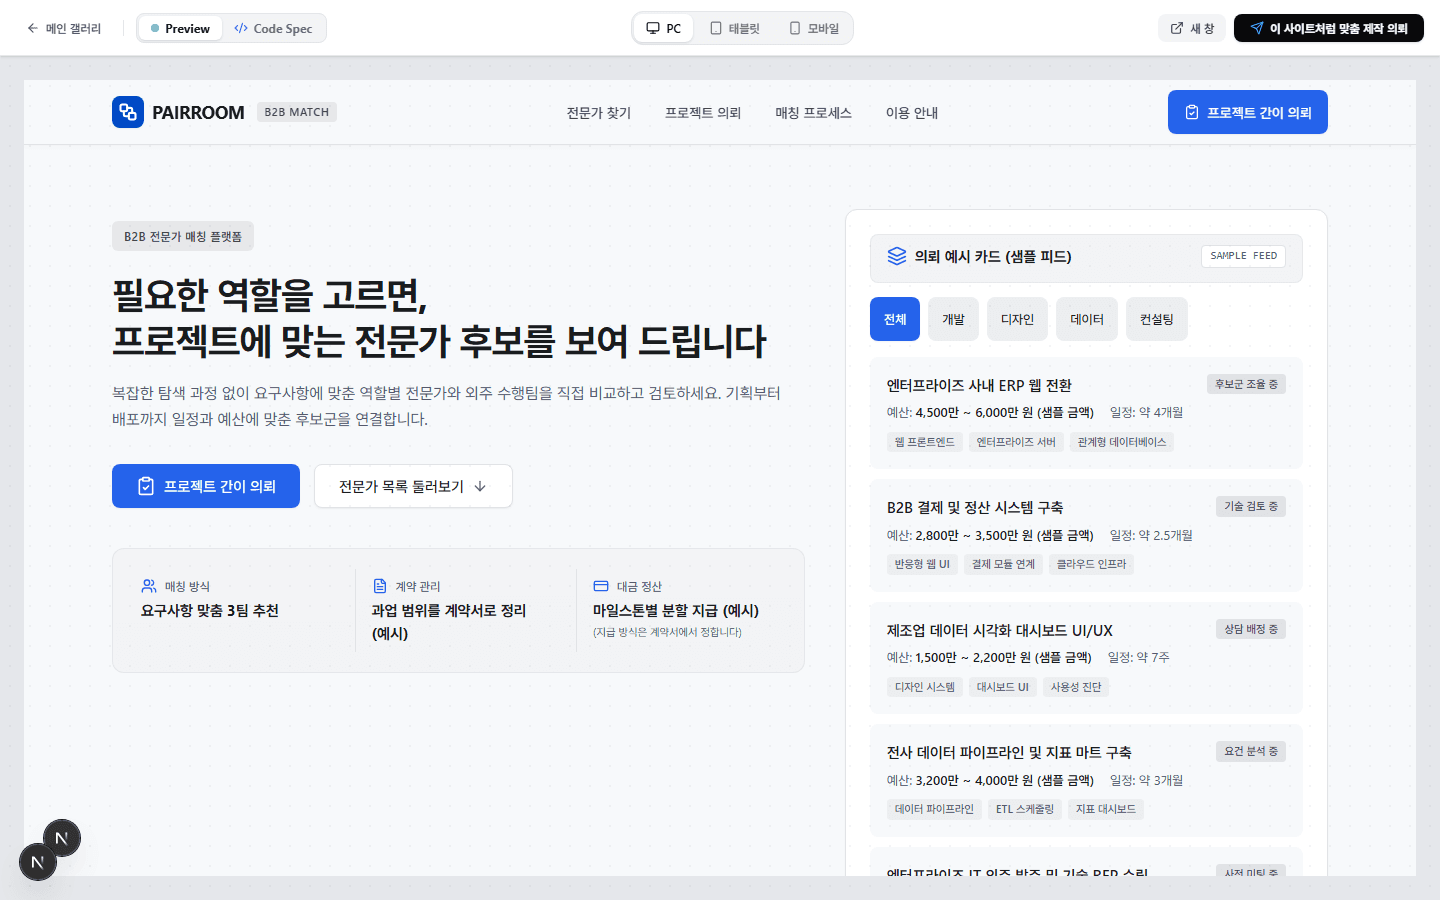This screenshot has height=900, width=1440.
Task: Click the hero 프로젝트 간이 의뢰 button
Action: coord(206,486)
